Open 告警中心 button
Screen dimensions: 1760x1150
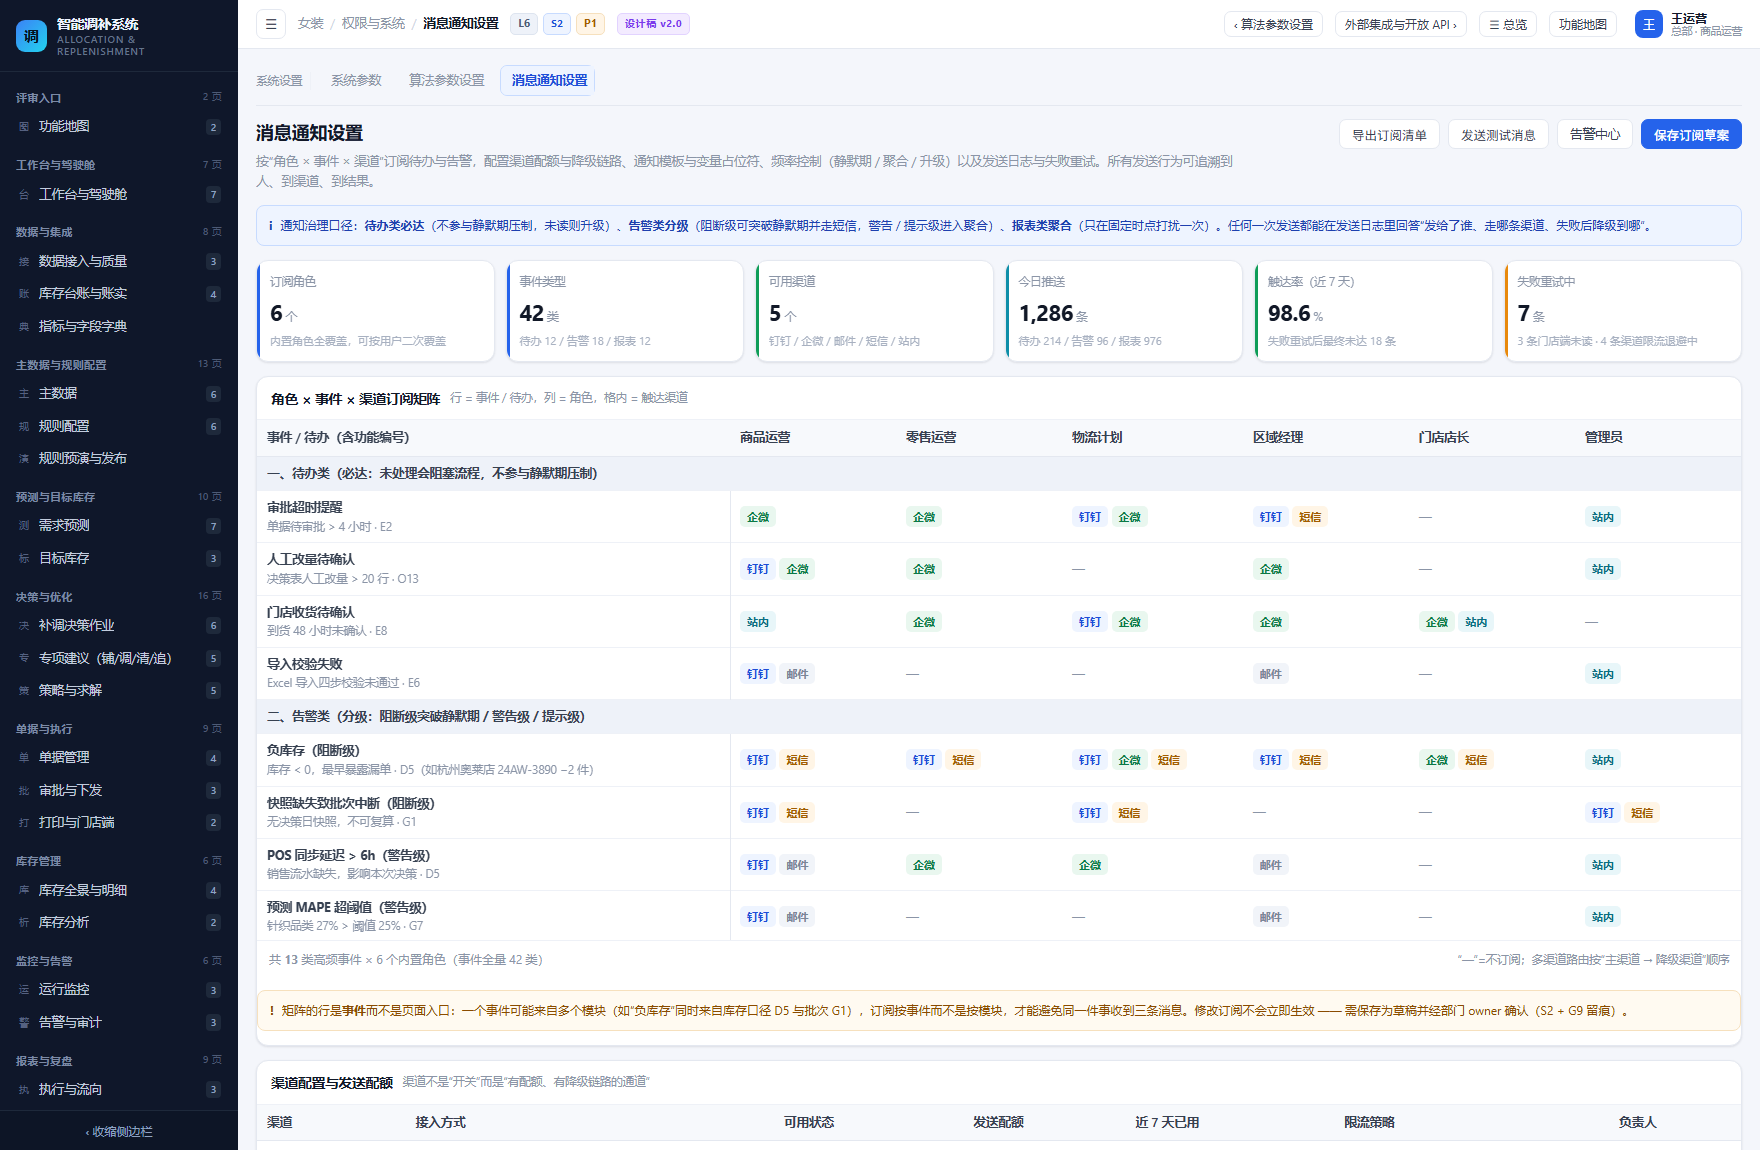pyautogui.click(x=1595, y=134)
